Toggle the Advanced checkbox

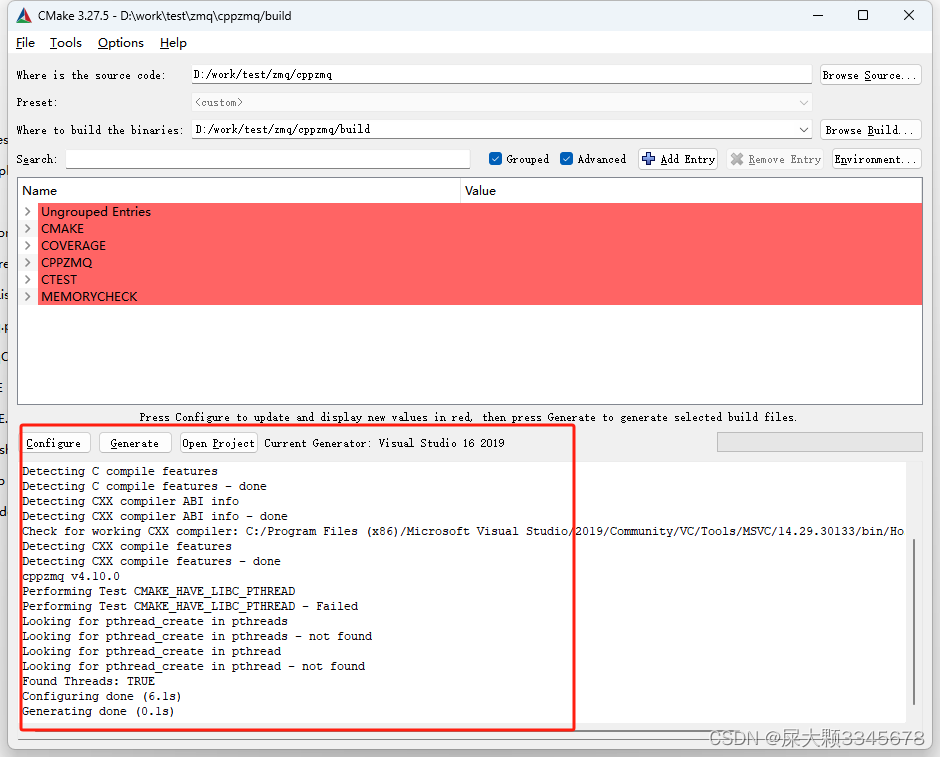pyautogui.click(x=566, y=158)
